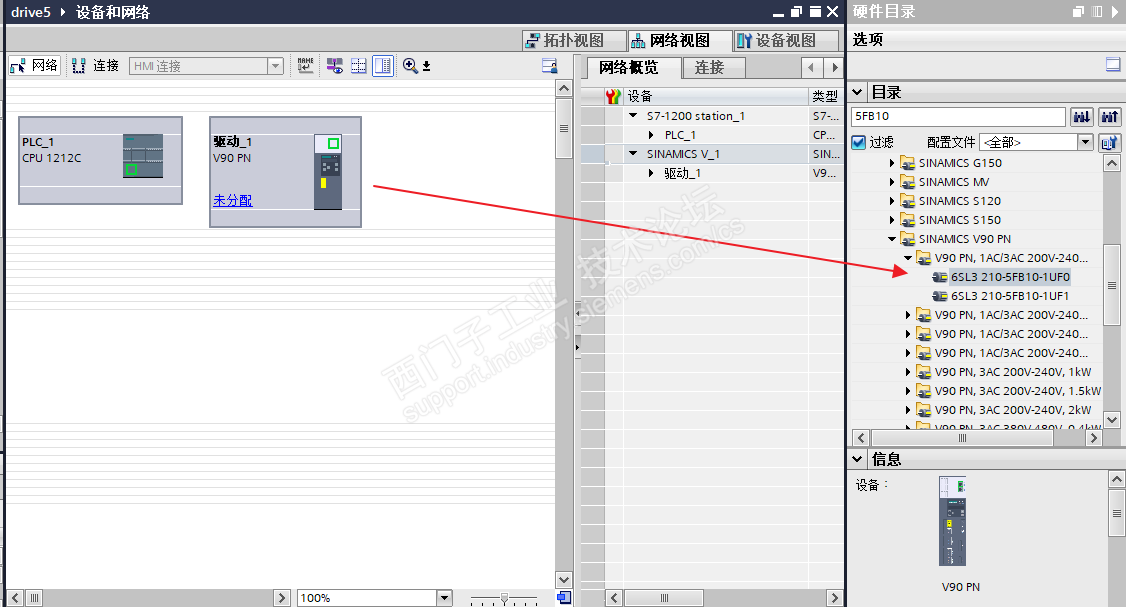The image size is (1126, 607).
Task: Expand V90 PN, 3AC 200V-240V, 1kW folder
Action: click(x=908, y=372)
